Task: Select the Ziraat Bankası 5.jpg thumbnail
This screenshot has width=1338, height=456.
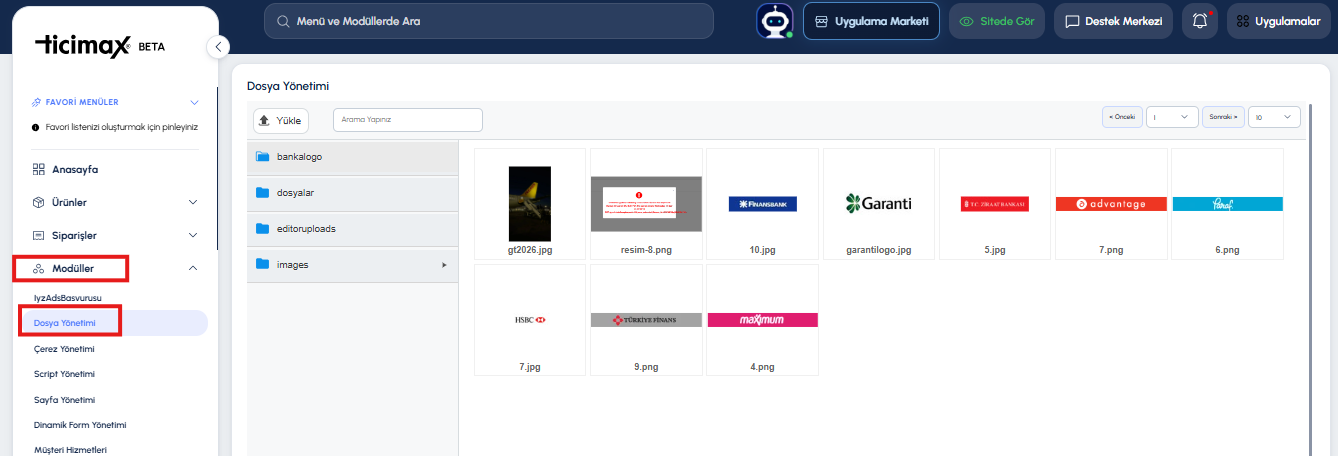Action: click(994, 204)
